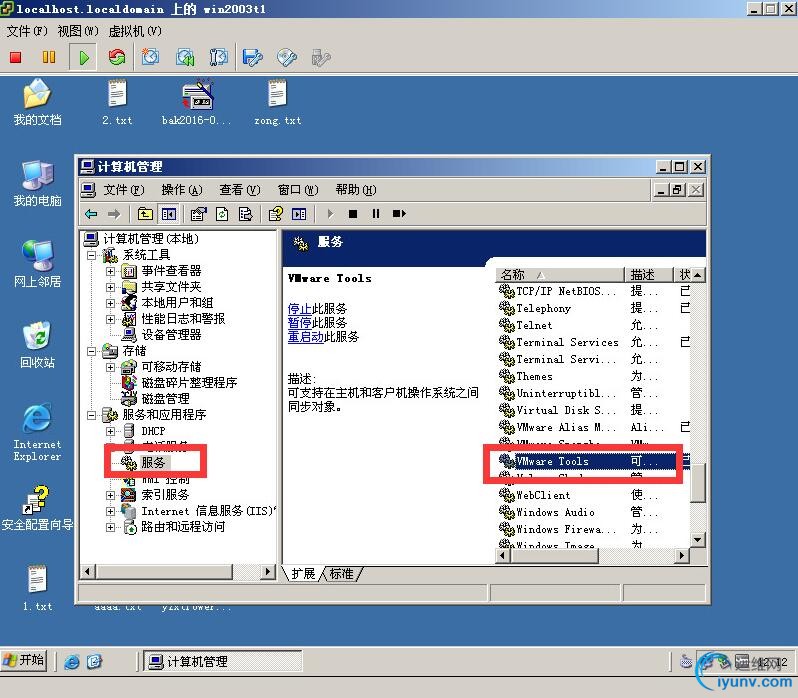Open Recycle Bin desktop icon

[x=37, y=345]
